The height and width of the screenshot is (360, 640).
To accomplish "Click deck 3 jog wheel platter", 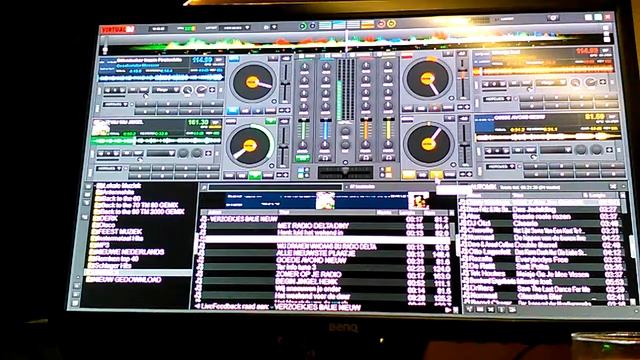I will point(249,146).
